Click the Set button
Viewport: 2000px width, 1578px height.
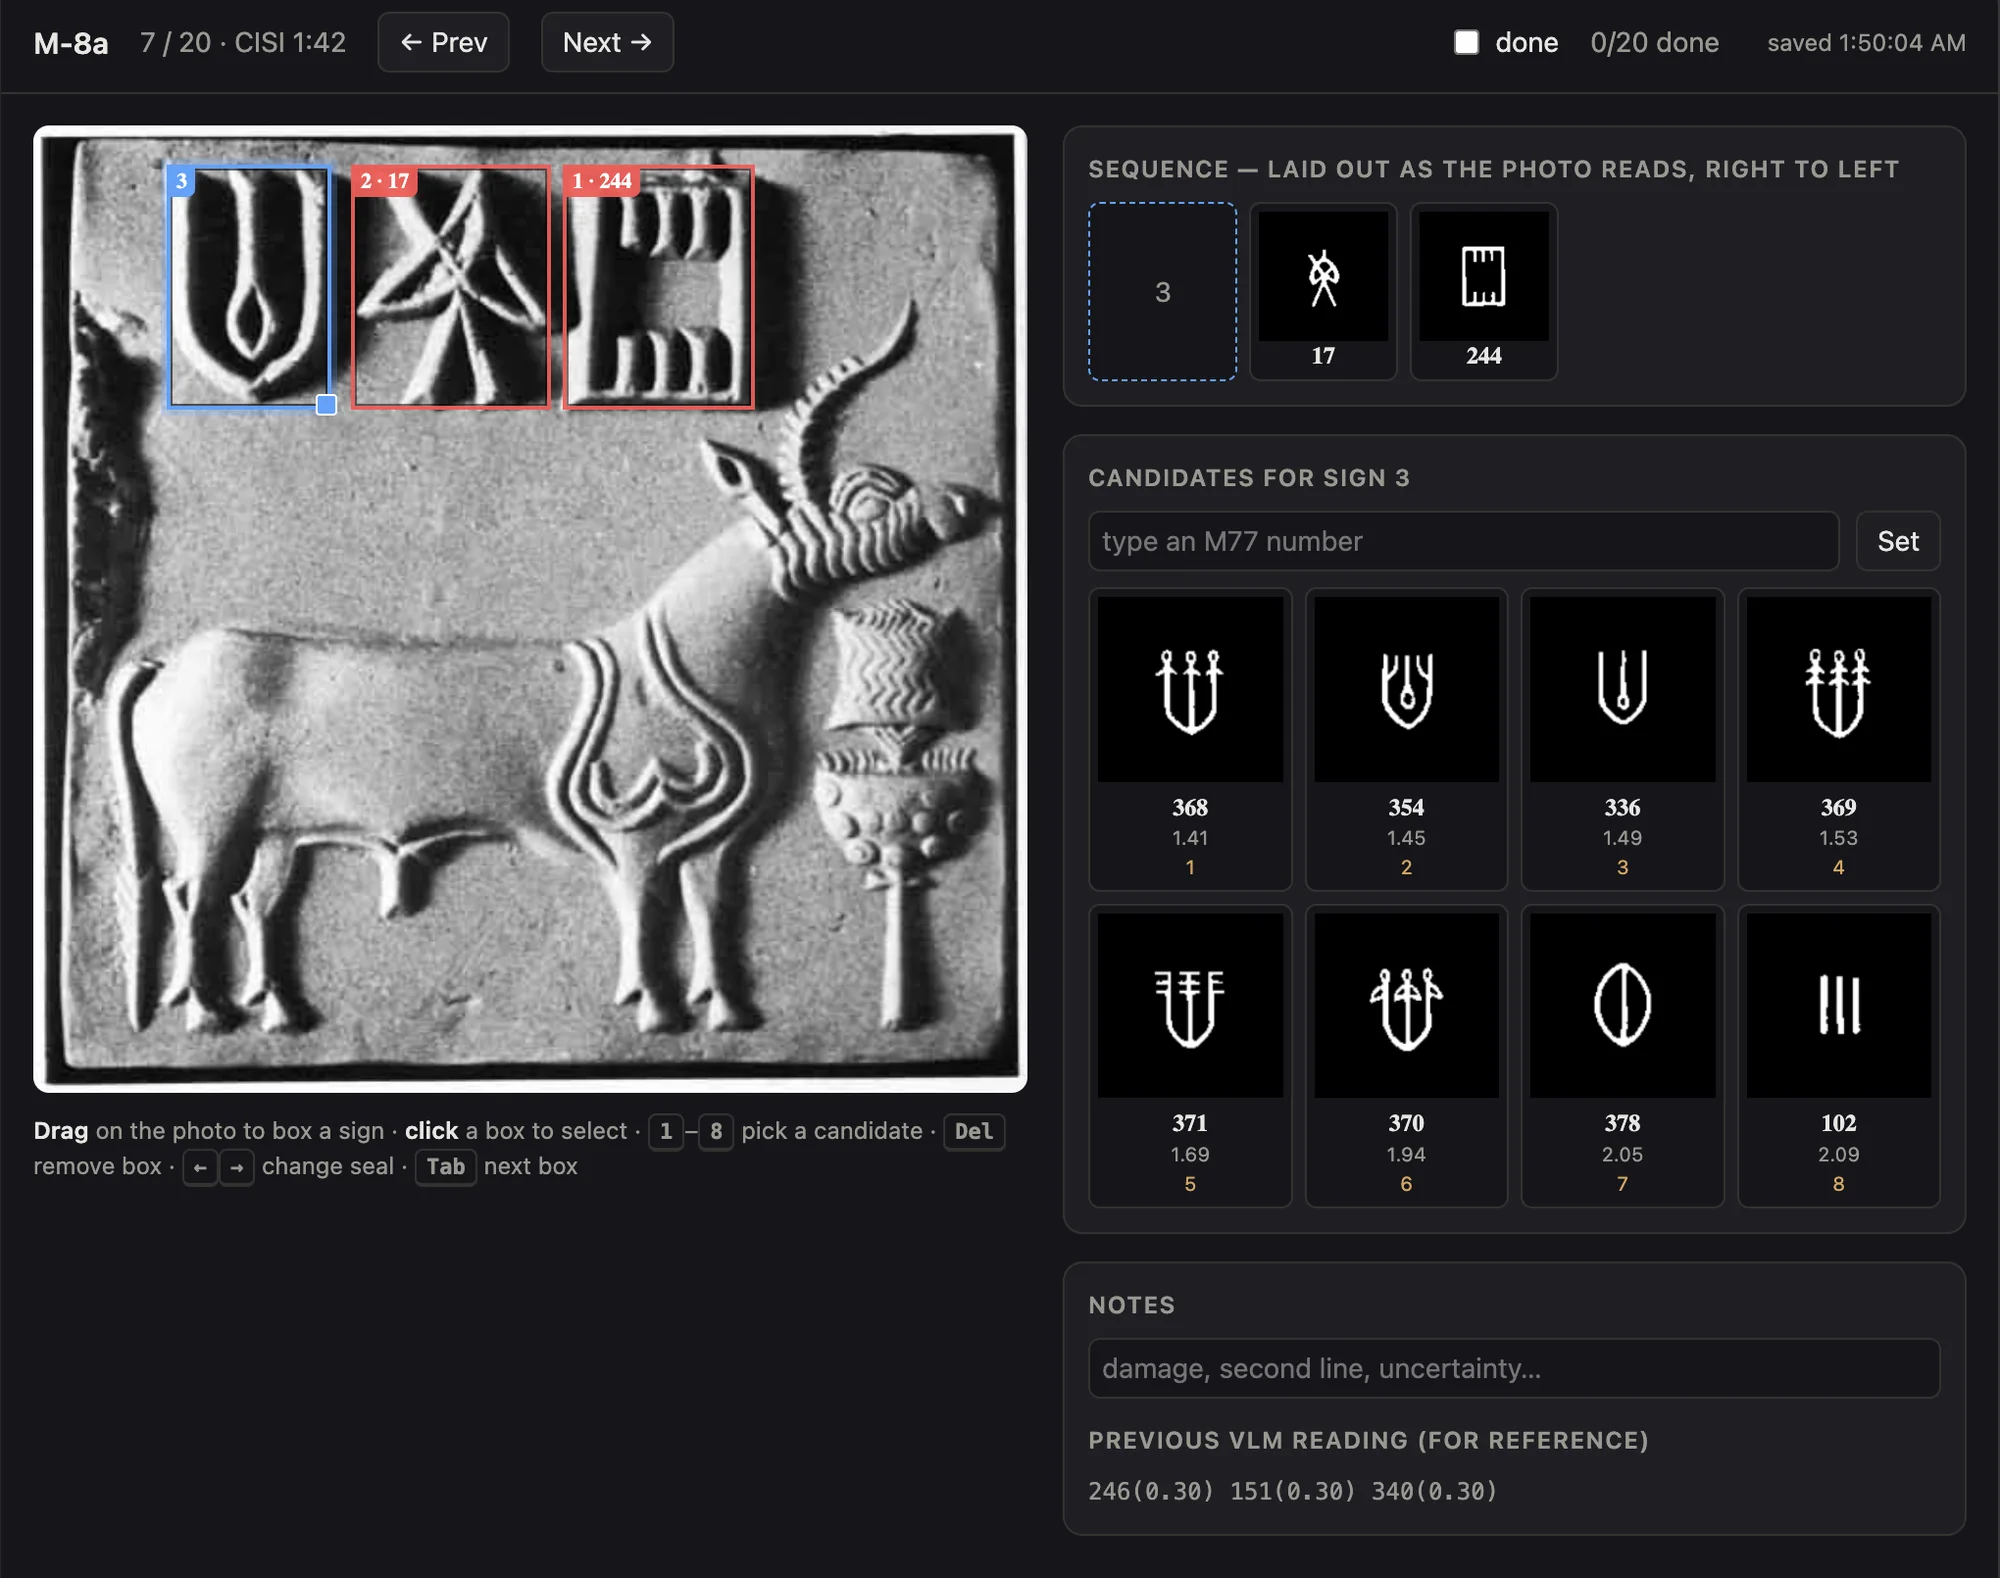pyautogui.click(x=1897, y=541)
